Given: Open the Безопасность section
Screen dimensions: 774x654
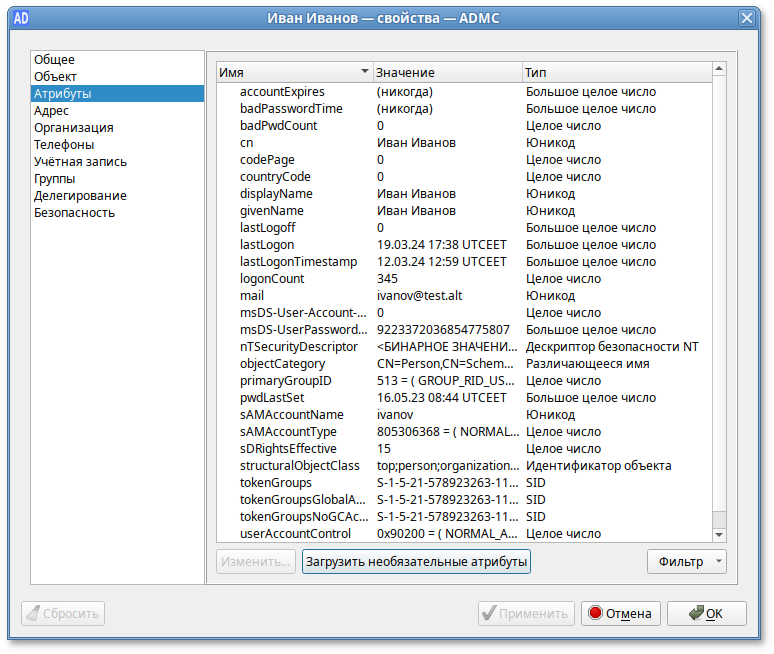Looking at the screenshot, I should (x=74, y=212).
